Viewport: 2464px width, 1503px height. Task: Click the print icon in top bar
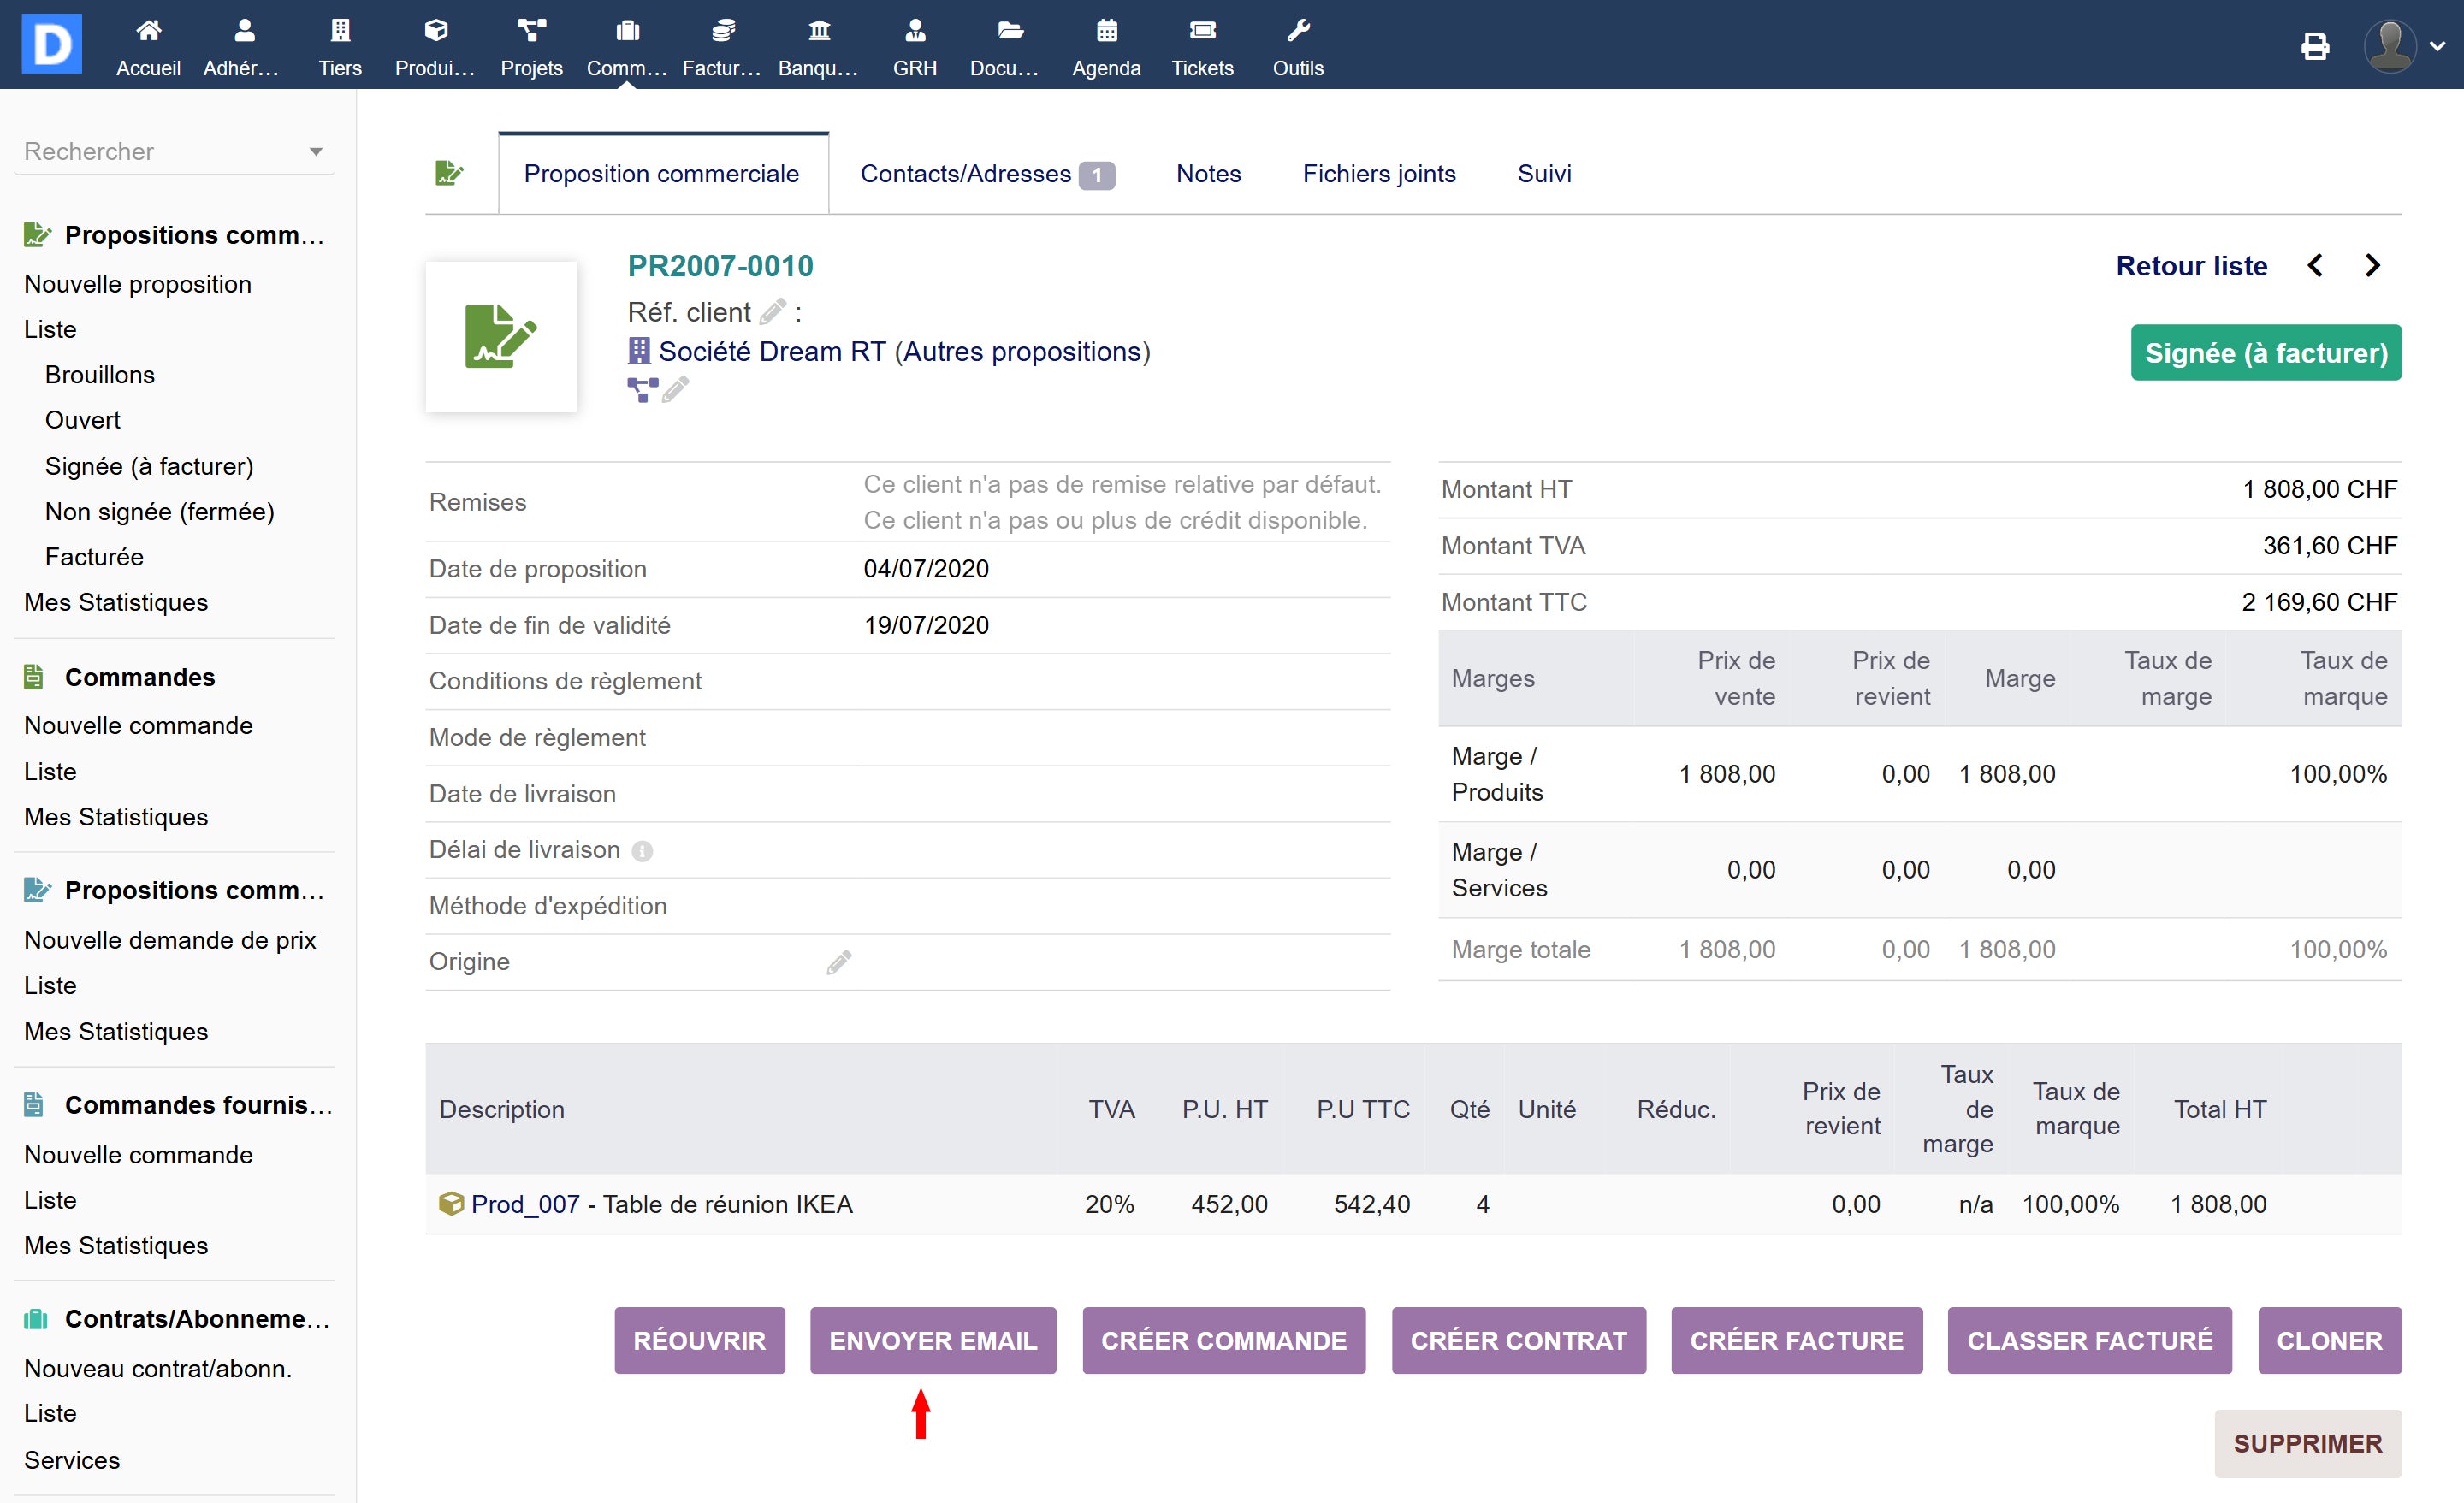(x=2314, y=46)
